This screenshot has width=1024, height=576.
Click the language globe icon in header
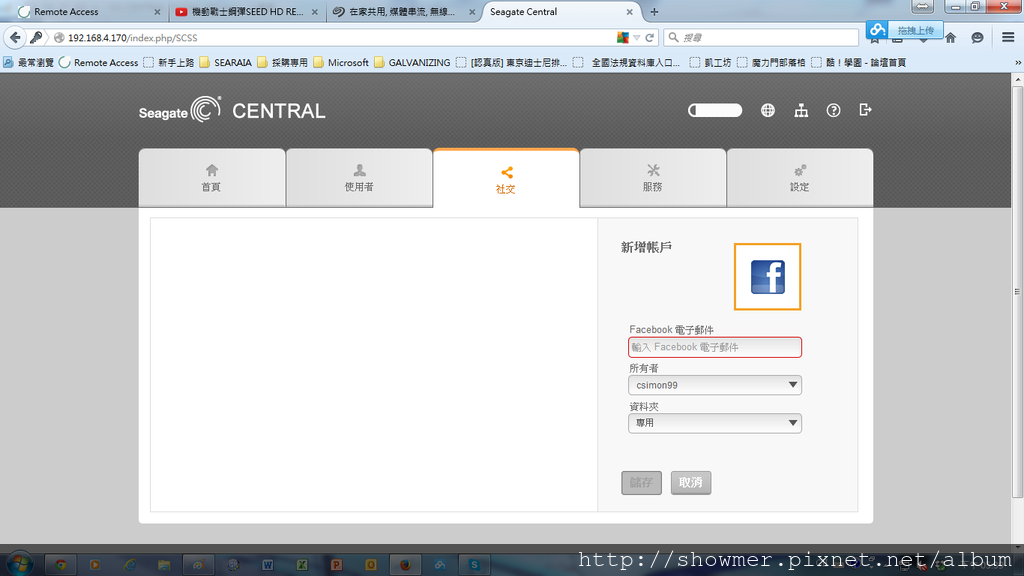pyautogui.click(x=768, y=110)
